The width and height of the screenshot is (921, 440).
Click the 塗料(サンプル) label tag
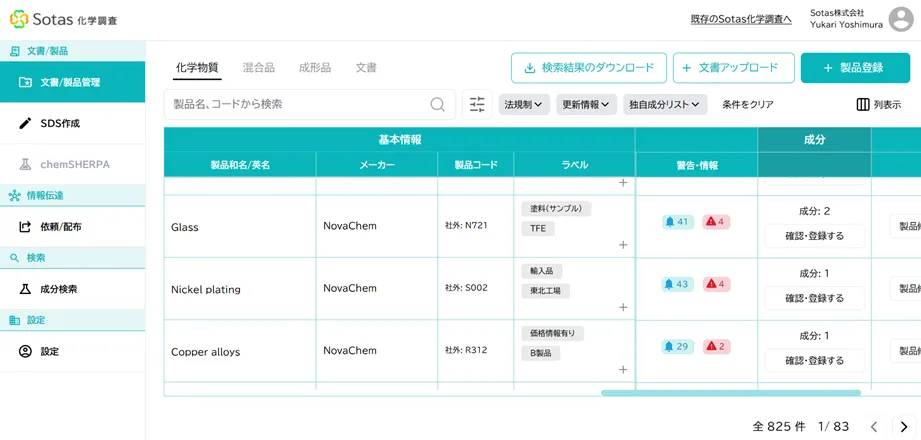556,209
